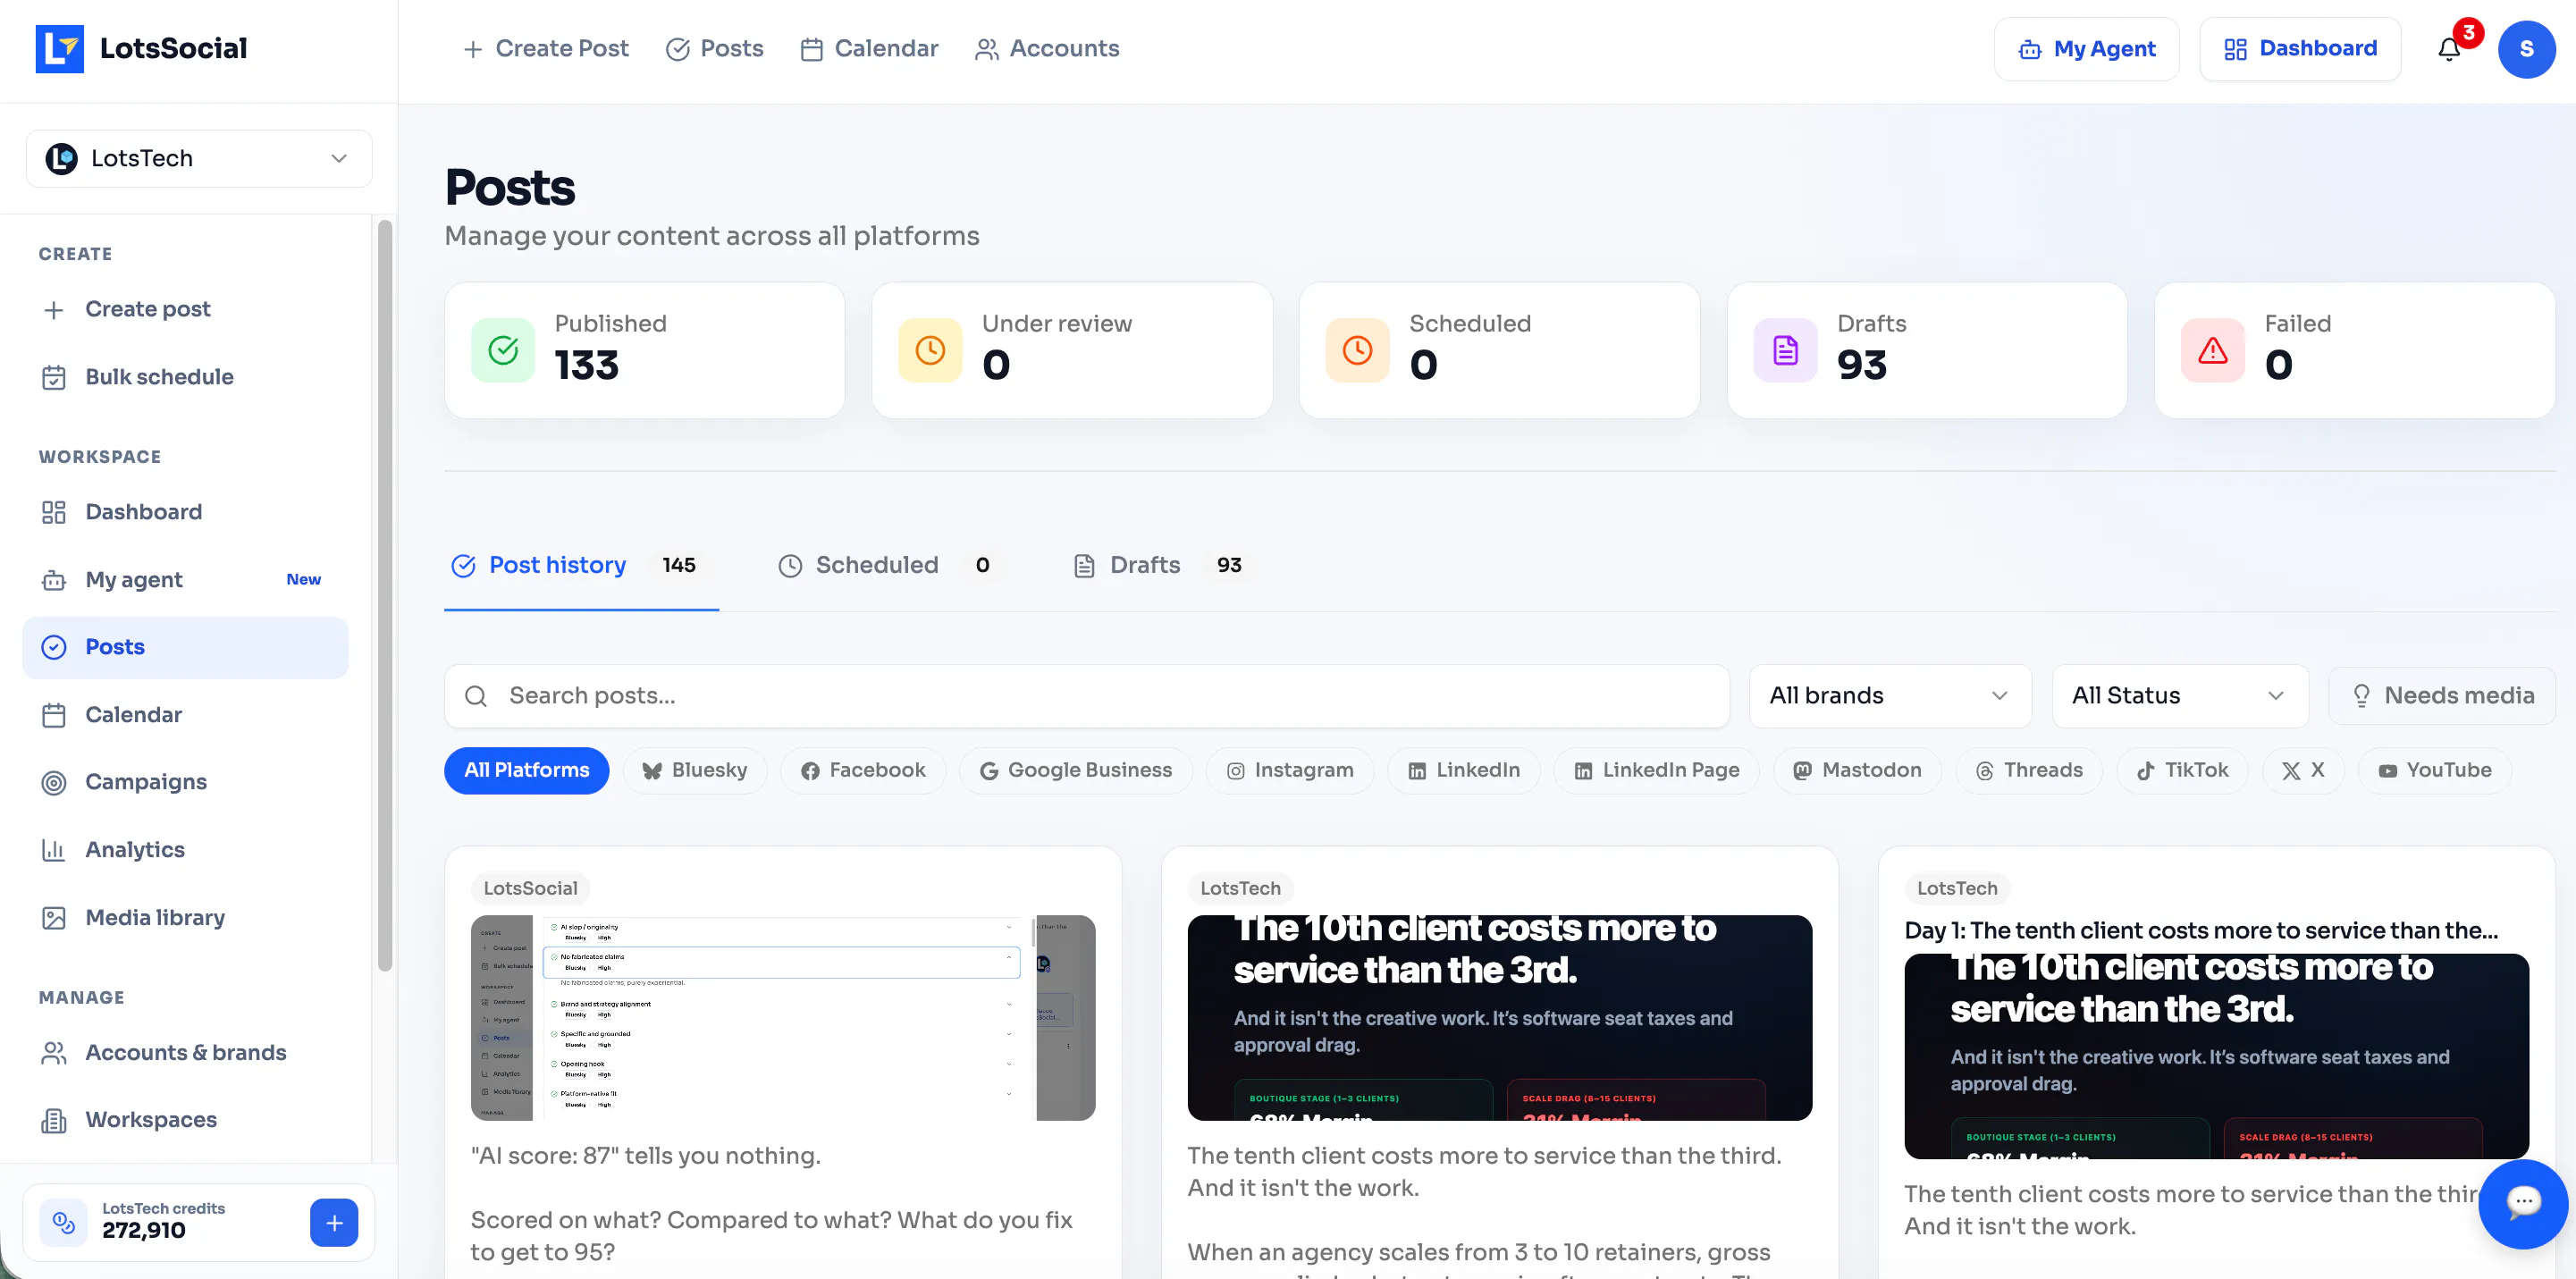Open Media library

[x=185, y=918]
